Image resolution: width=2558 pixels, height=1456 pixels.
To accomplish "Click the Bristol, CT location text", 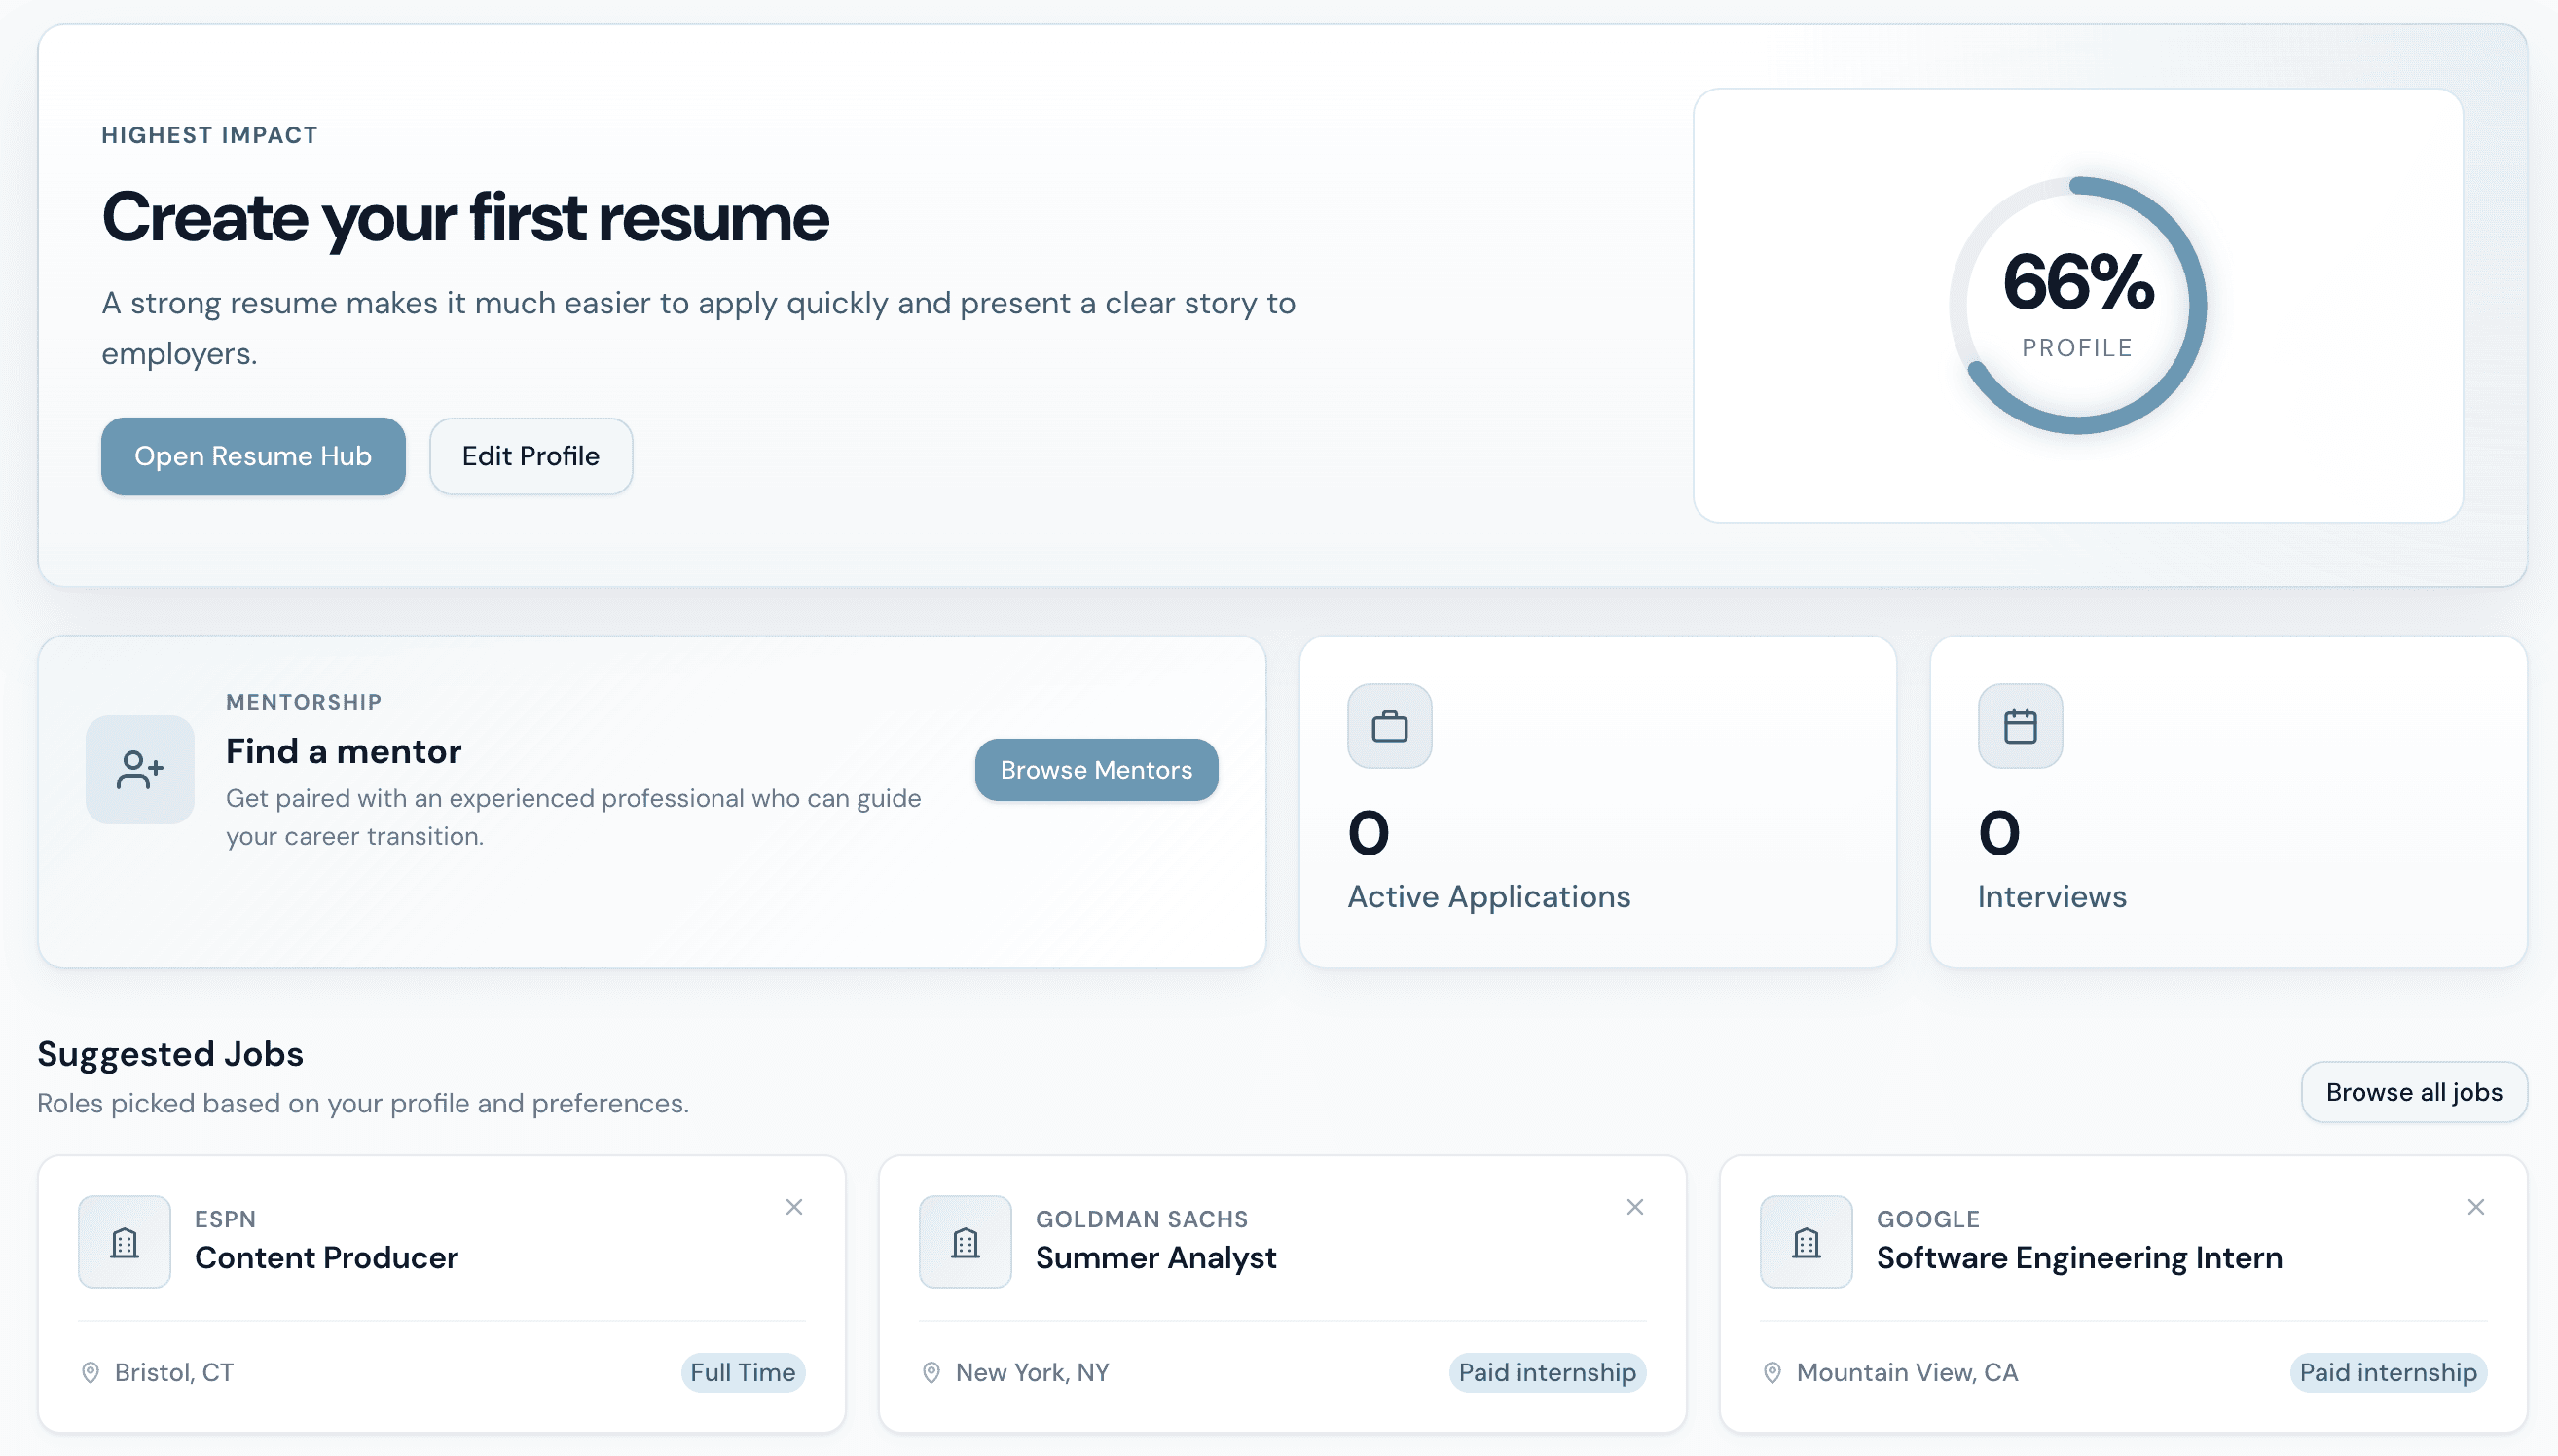I will point(174,1373).
